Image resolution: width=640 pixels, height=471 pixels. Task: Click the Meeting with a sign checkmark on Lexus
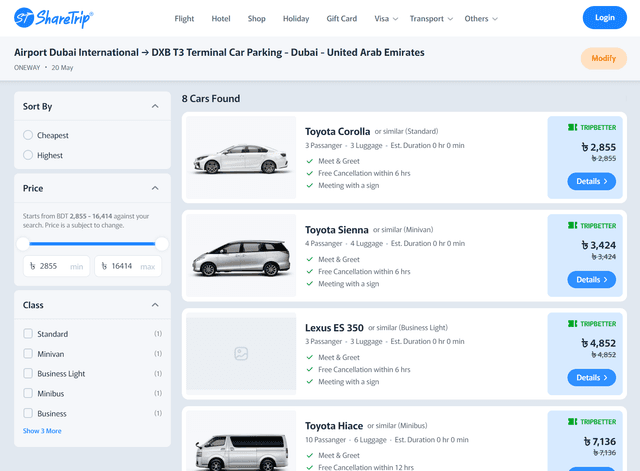tap(310, 382)
